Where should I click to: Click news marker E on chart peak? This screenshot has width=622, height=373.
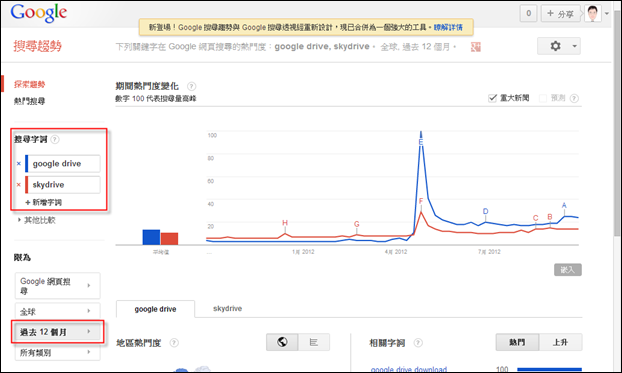click(x=421, y=142)
